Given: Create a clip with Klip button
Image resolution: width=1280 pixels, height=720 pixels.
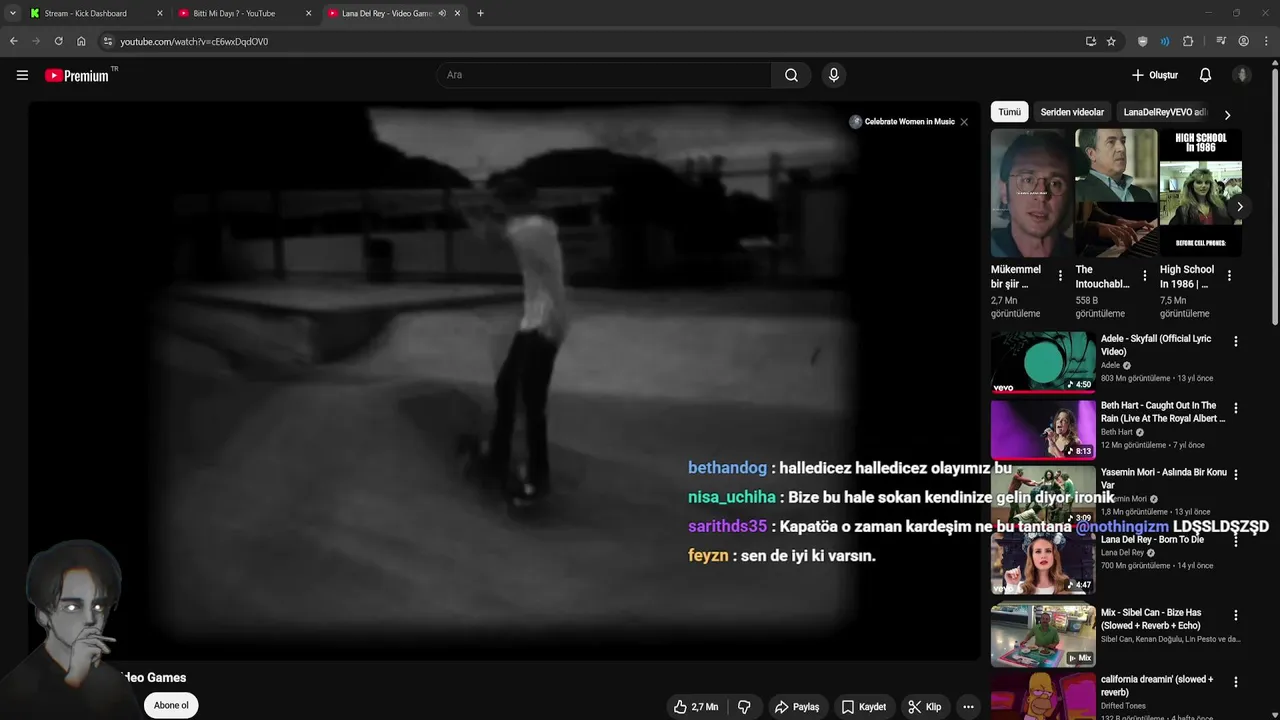Looking at the screenshot, I should point(925,706).
